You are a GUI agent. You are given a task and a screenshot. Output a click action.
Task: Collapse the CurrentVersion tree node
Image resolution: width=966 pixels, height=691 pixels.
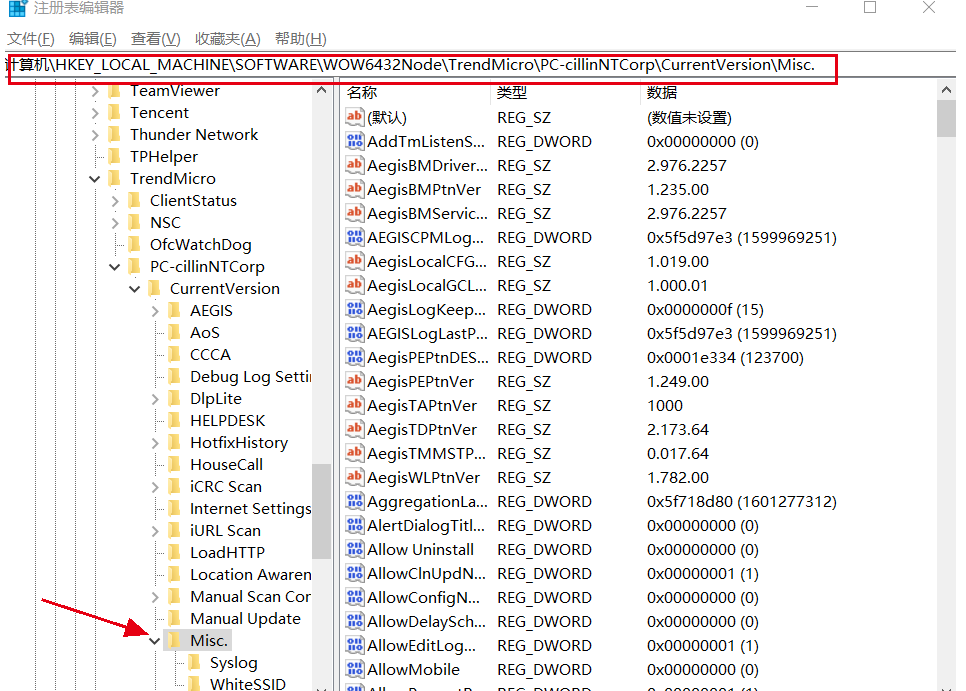[135, 289]
